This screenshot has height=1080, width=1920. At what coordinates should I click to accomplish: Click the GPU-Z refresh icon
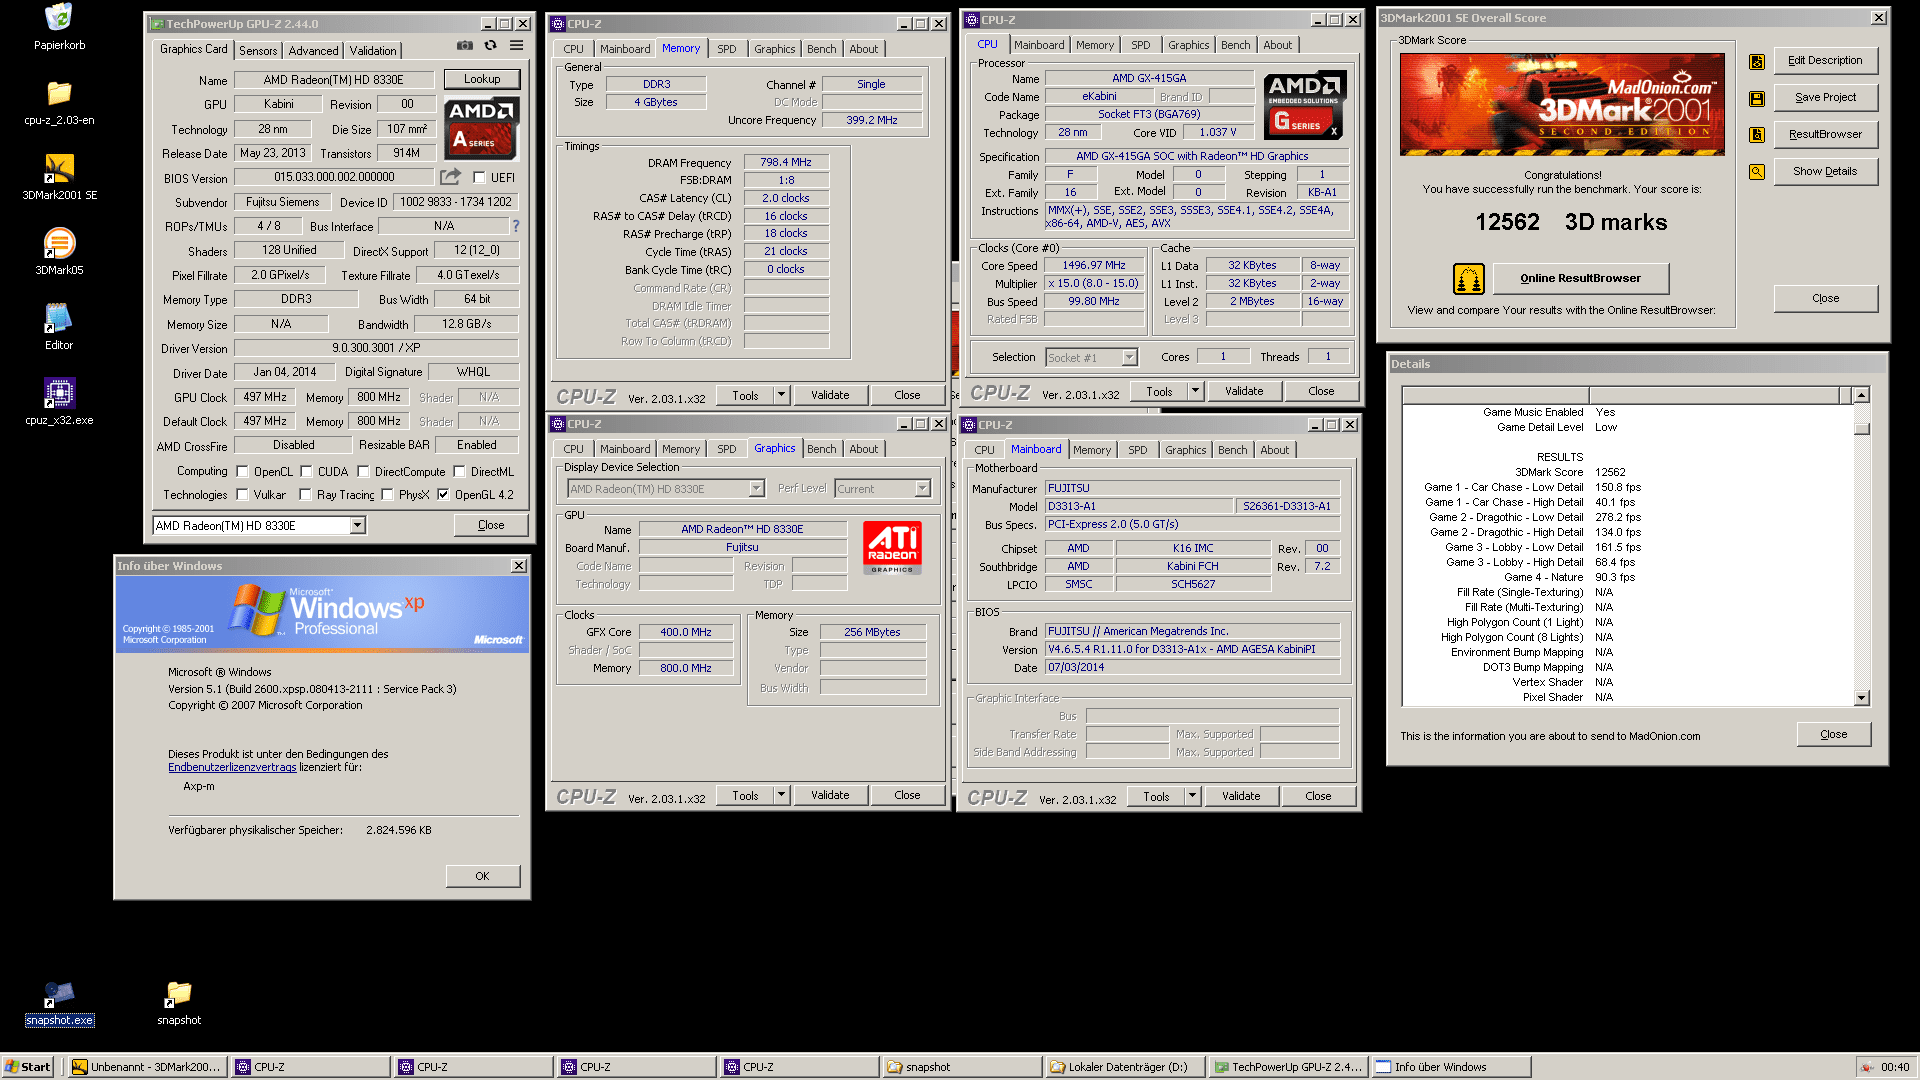tap(490, 45)
